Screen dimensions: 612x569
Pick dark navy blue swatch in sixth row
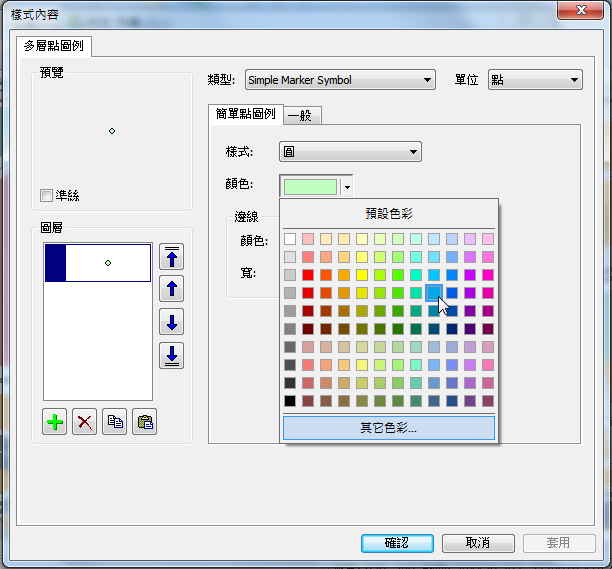click(x=452, y=329)
